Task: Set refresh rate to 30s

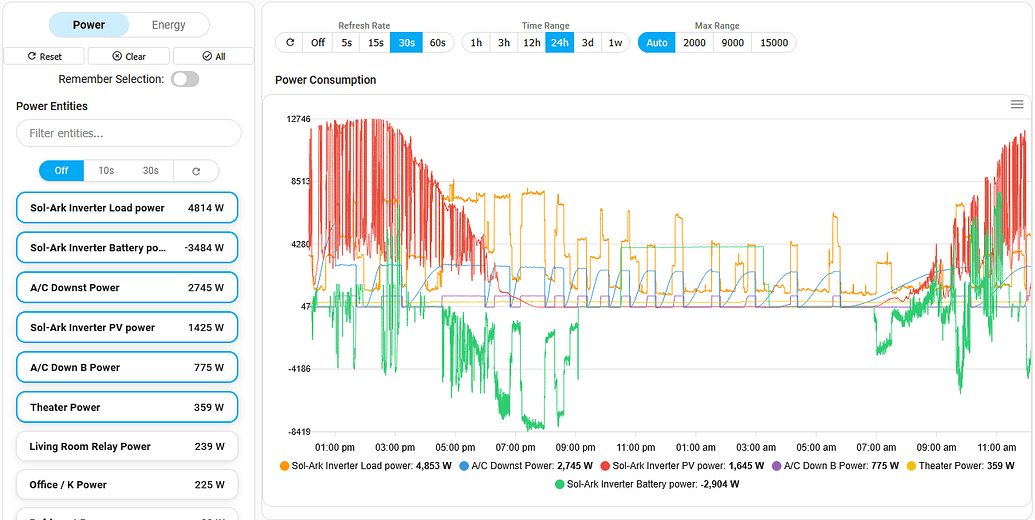Action: pyautogui.click(x=407, y=42)
